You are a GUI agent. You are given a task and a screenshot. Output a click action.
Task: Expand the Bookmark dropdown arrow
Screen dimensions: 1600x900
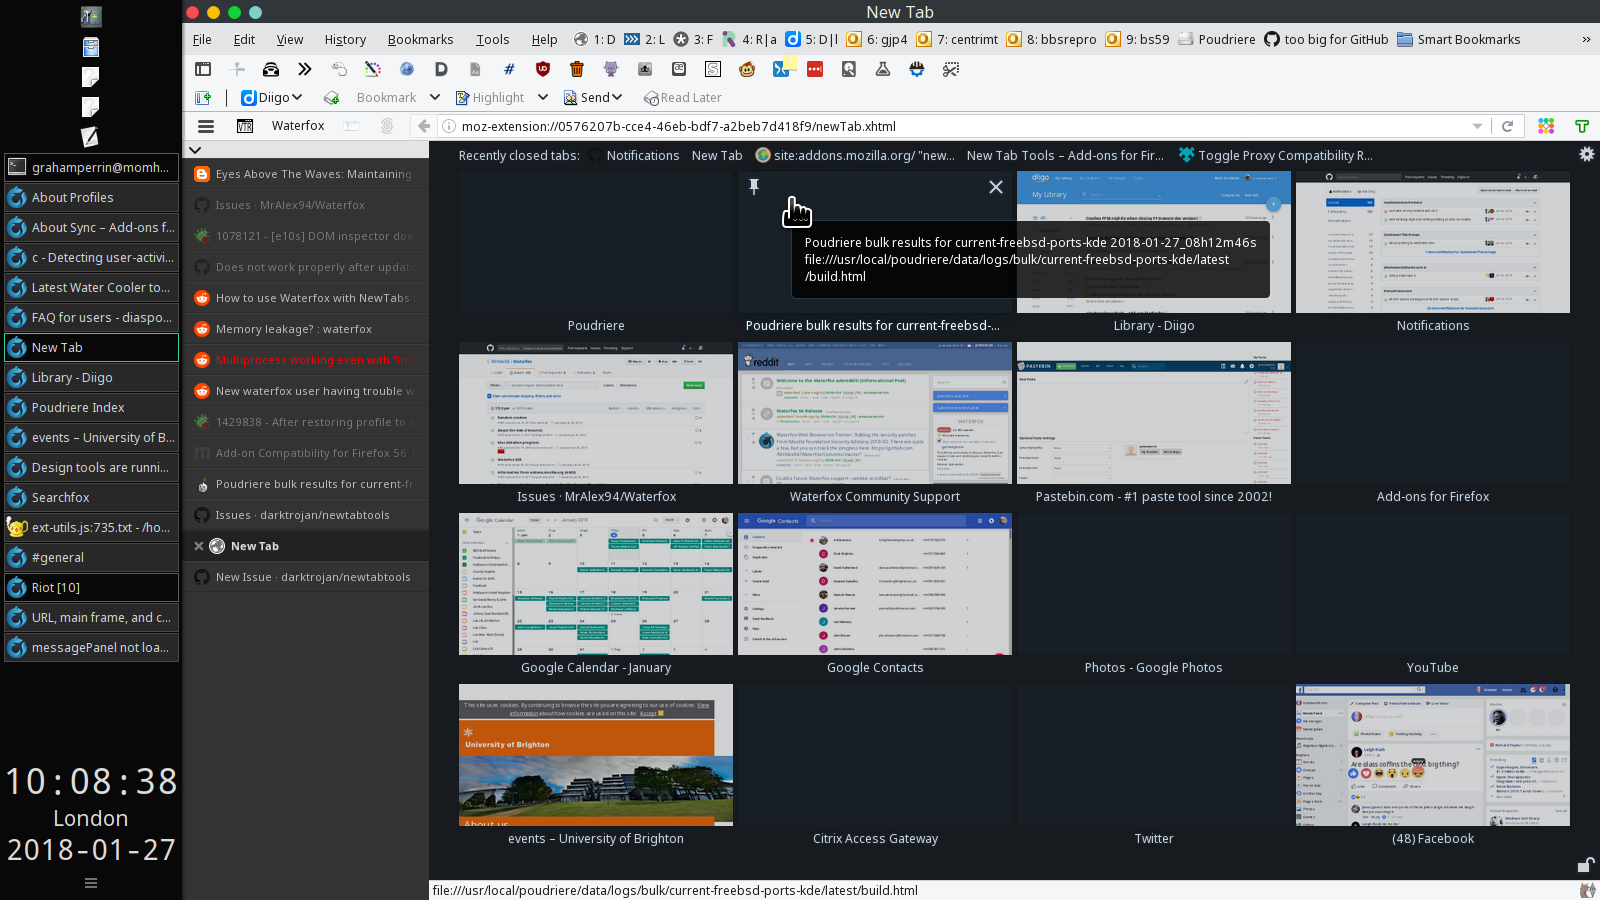(434, 97)
